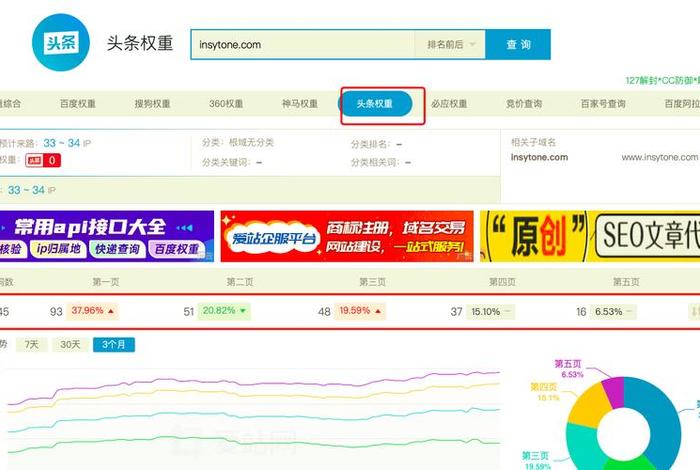This screenshot has width=700, height=470.
Task: Open the 原创 SEO文章 yellow banner ad
Action: coord(590,236)
